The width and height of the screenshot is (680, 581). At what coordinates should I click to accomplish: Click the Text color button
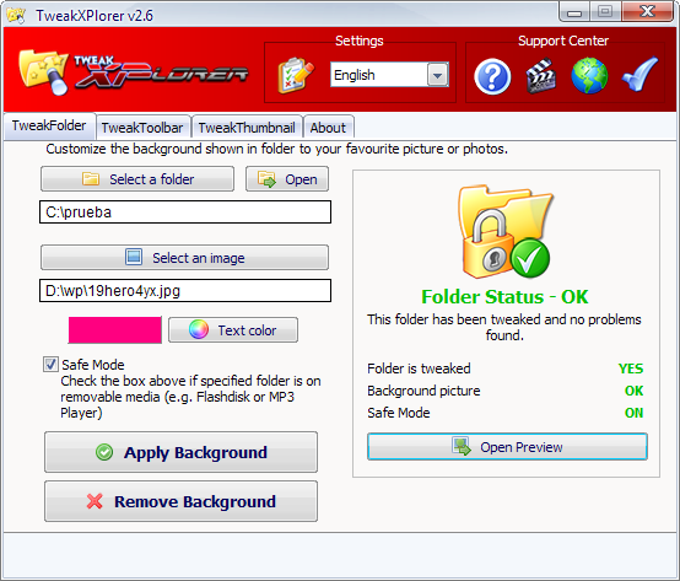[x=233, y=330]
